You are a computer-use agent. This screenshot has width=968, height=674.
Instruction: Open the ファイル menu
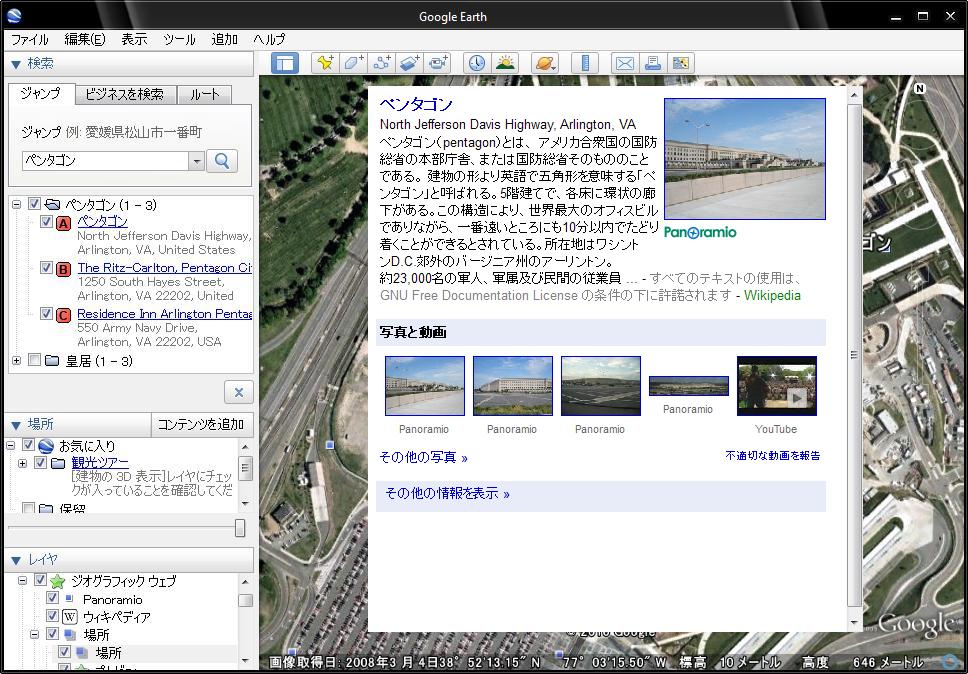pos(30,40)
